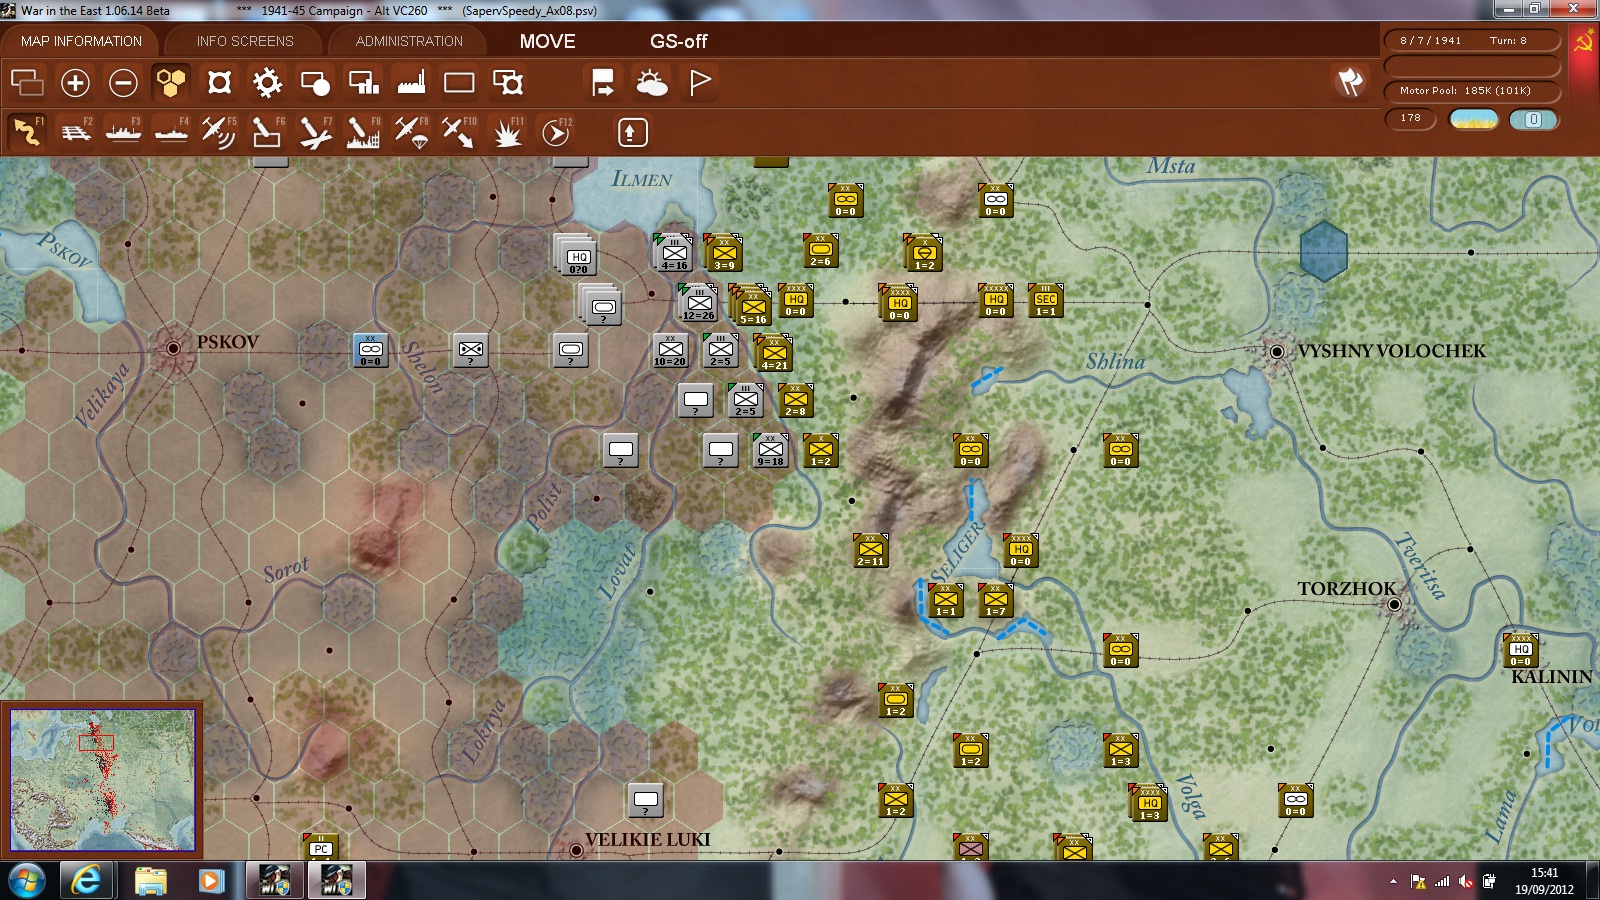Open the ADMINISTRATION tab
This screenshot has height=900, width=1600.
pos(409,41)
